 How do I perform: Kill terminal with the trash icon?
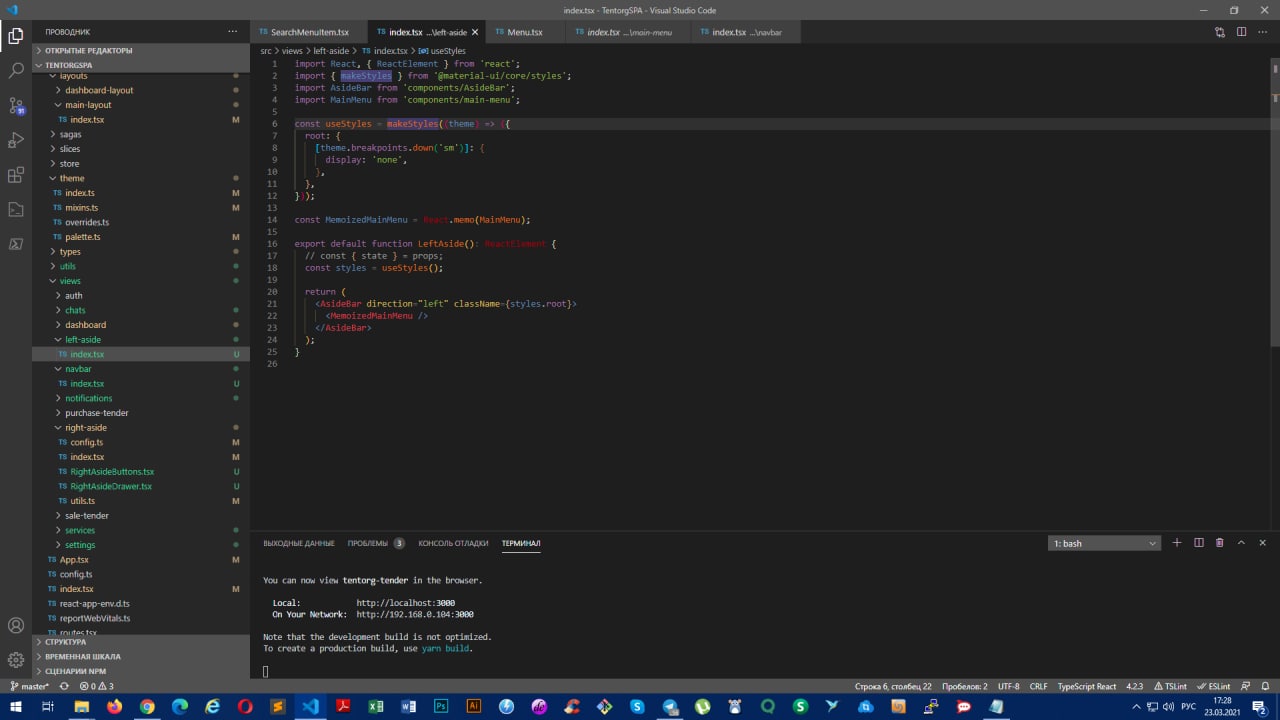click(x=1219, y=543)
